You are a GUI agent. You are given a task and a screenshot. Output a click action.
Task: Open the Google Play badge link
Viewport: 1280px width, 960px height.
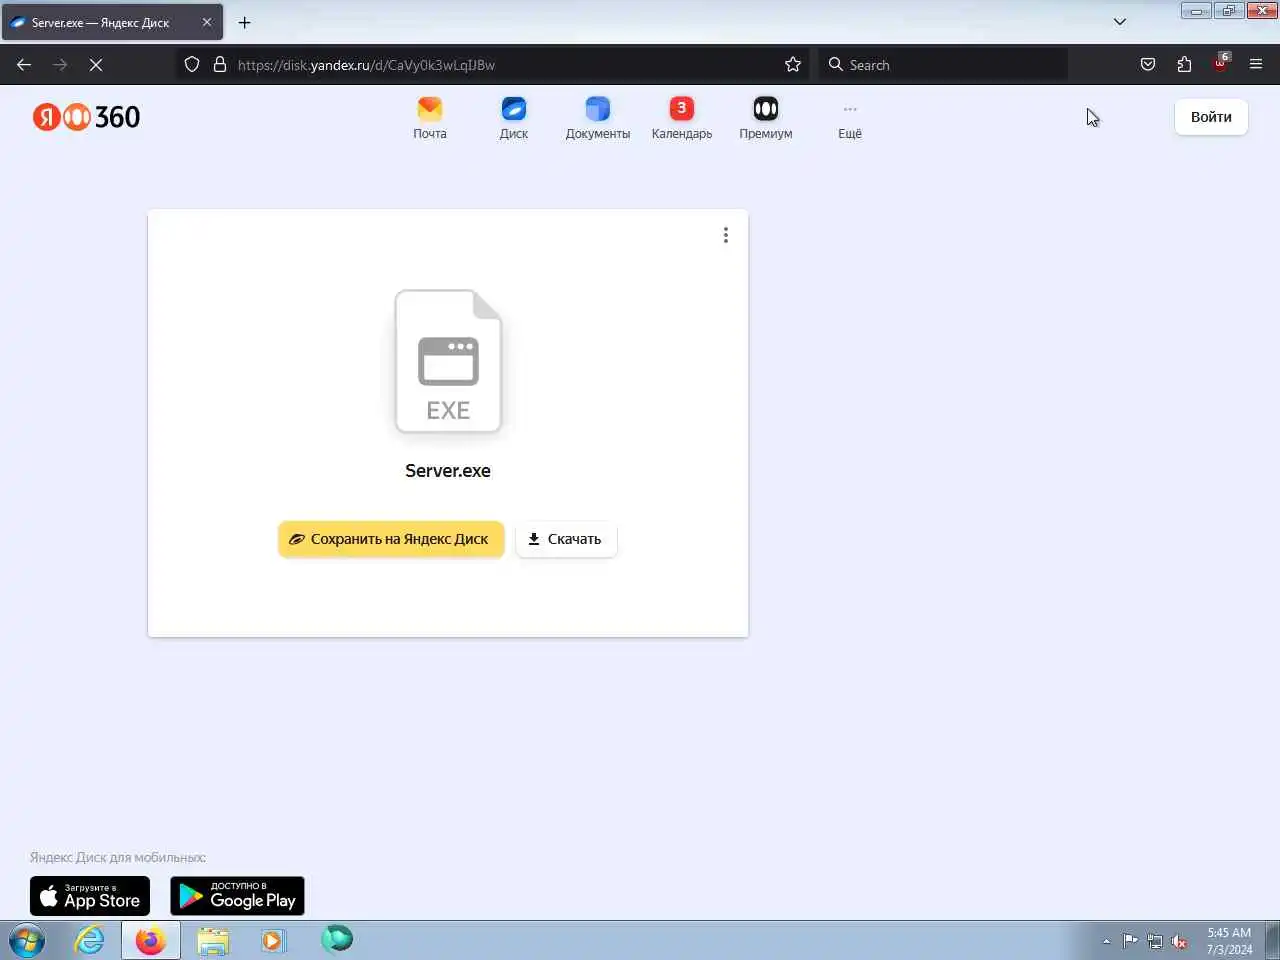point(237,896)
